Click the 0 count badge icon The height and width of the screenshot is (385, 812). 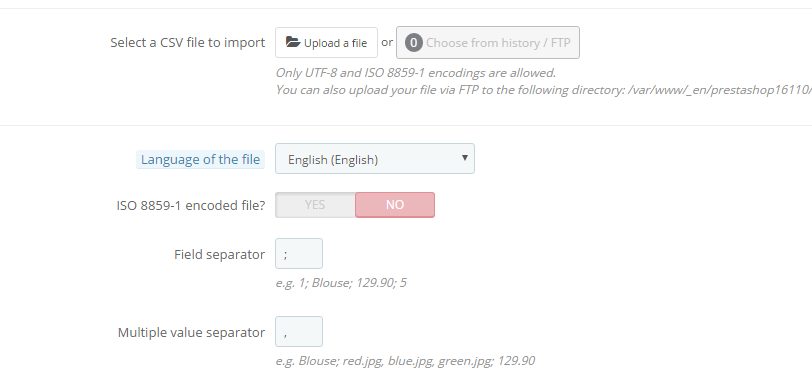coord(413,42)
